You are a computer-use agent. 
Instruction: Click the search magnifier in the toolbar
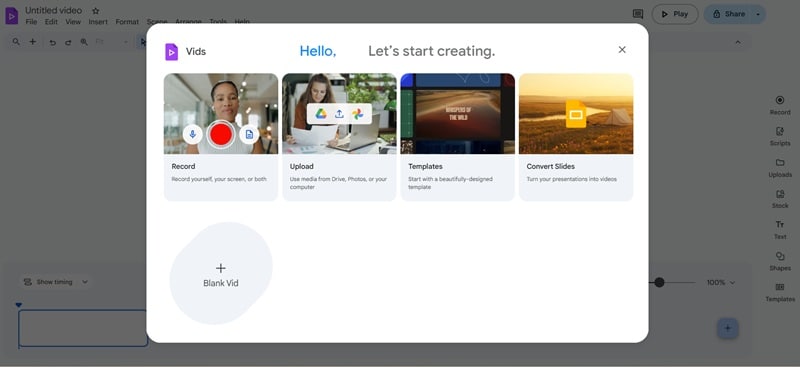(16, 42)
